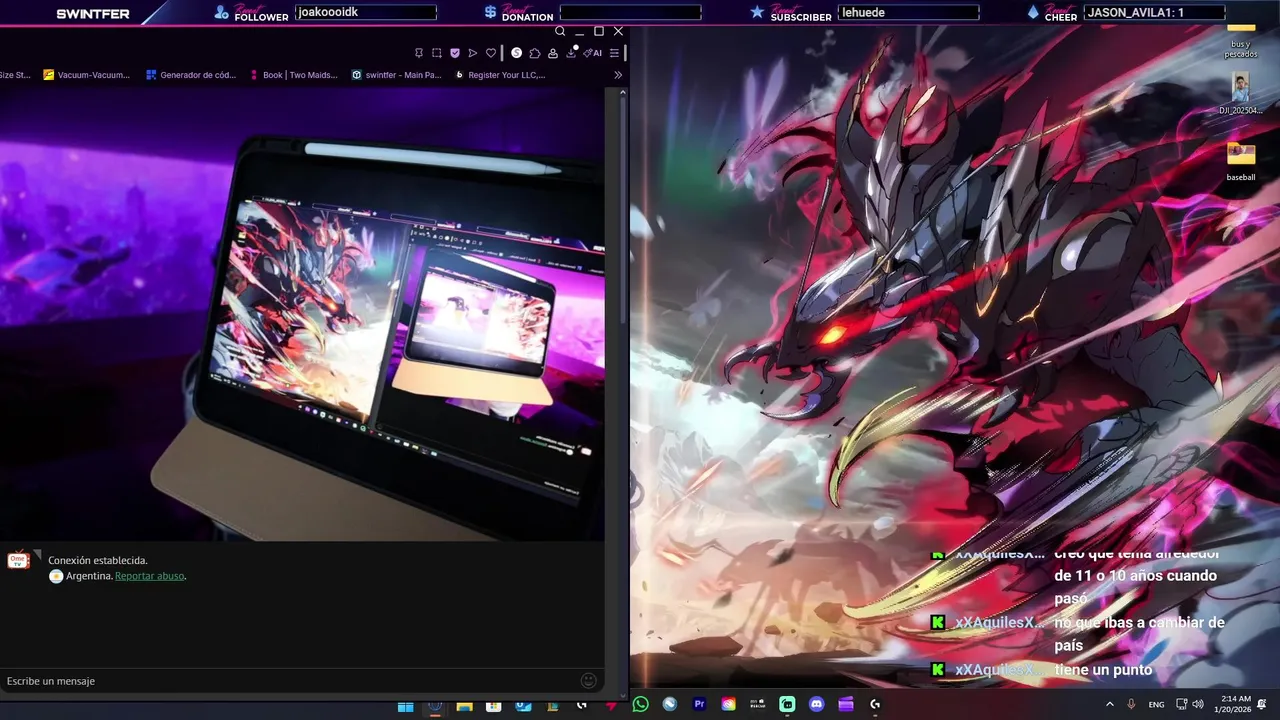The width and height of the screenshot is (1280, 720).
Task: Click the stranger's video feed
Action: 302,314
